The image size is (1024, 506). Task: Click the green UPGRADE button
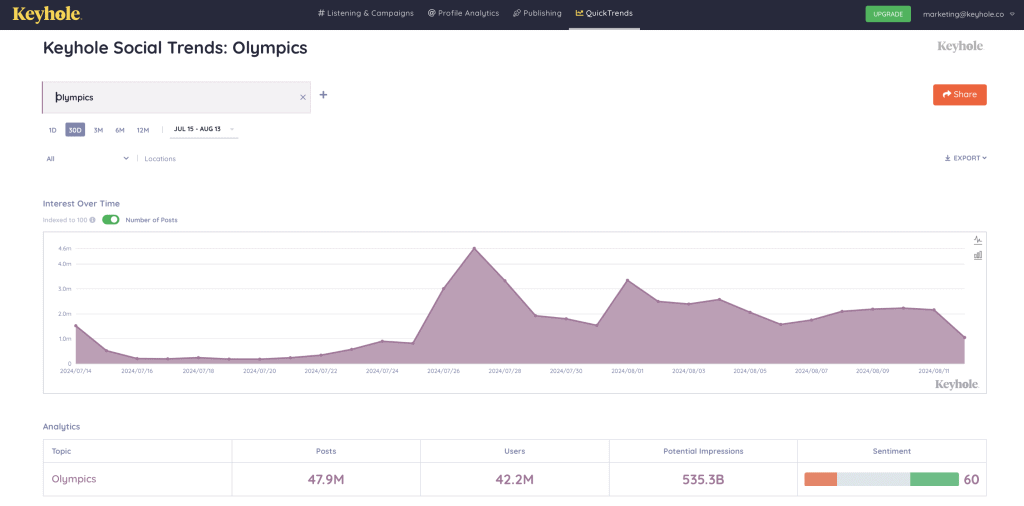(888, 14)
